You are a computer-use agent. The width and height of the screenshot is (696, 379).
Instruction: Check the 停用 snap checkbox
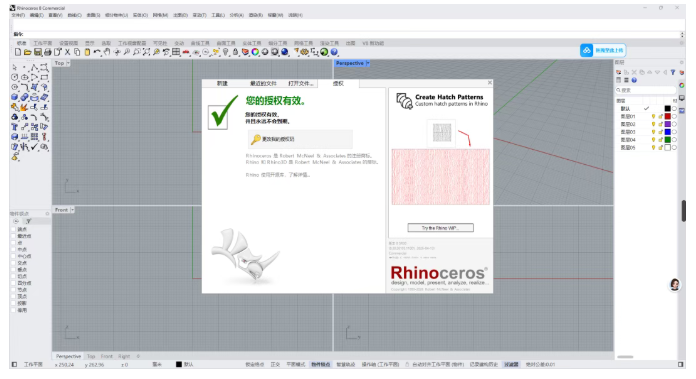[13, 310]
